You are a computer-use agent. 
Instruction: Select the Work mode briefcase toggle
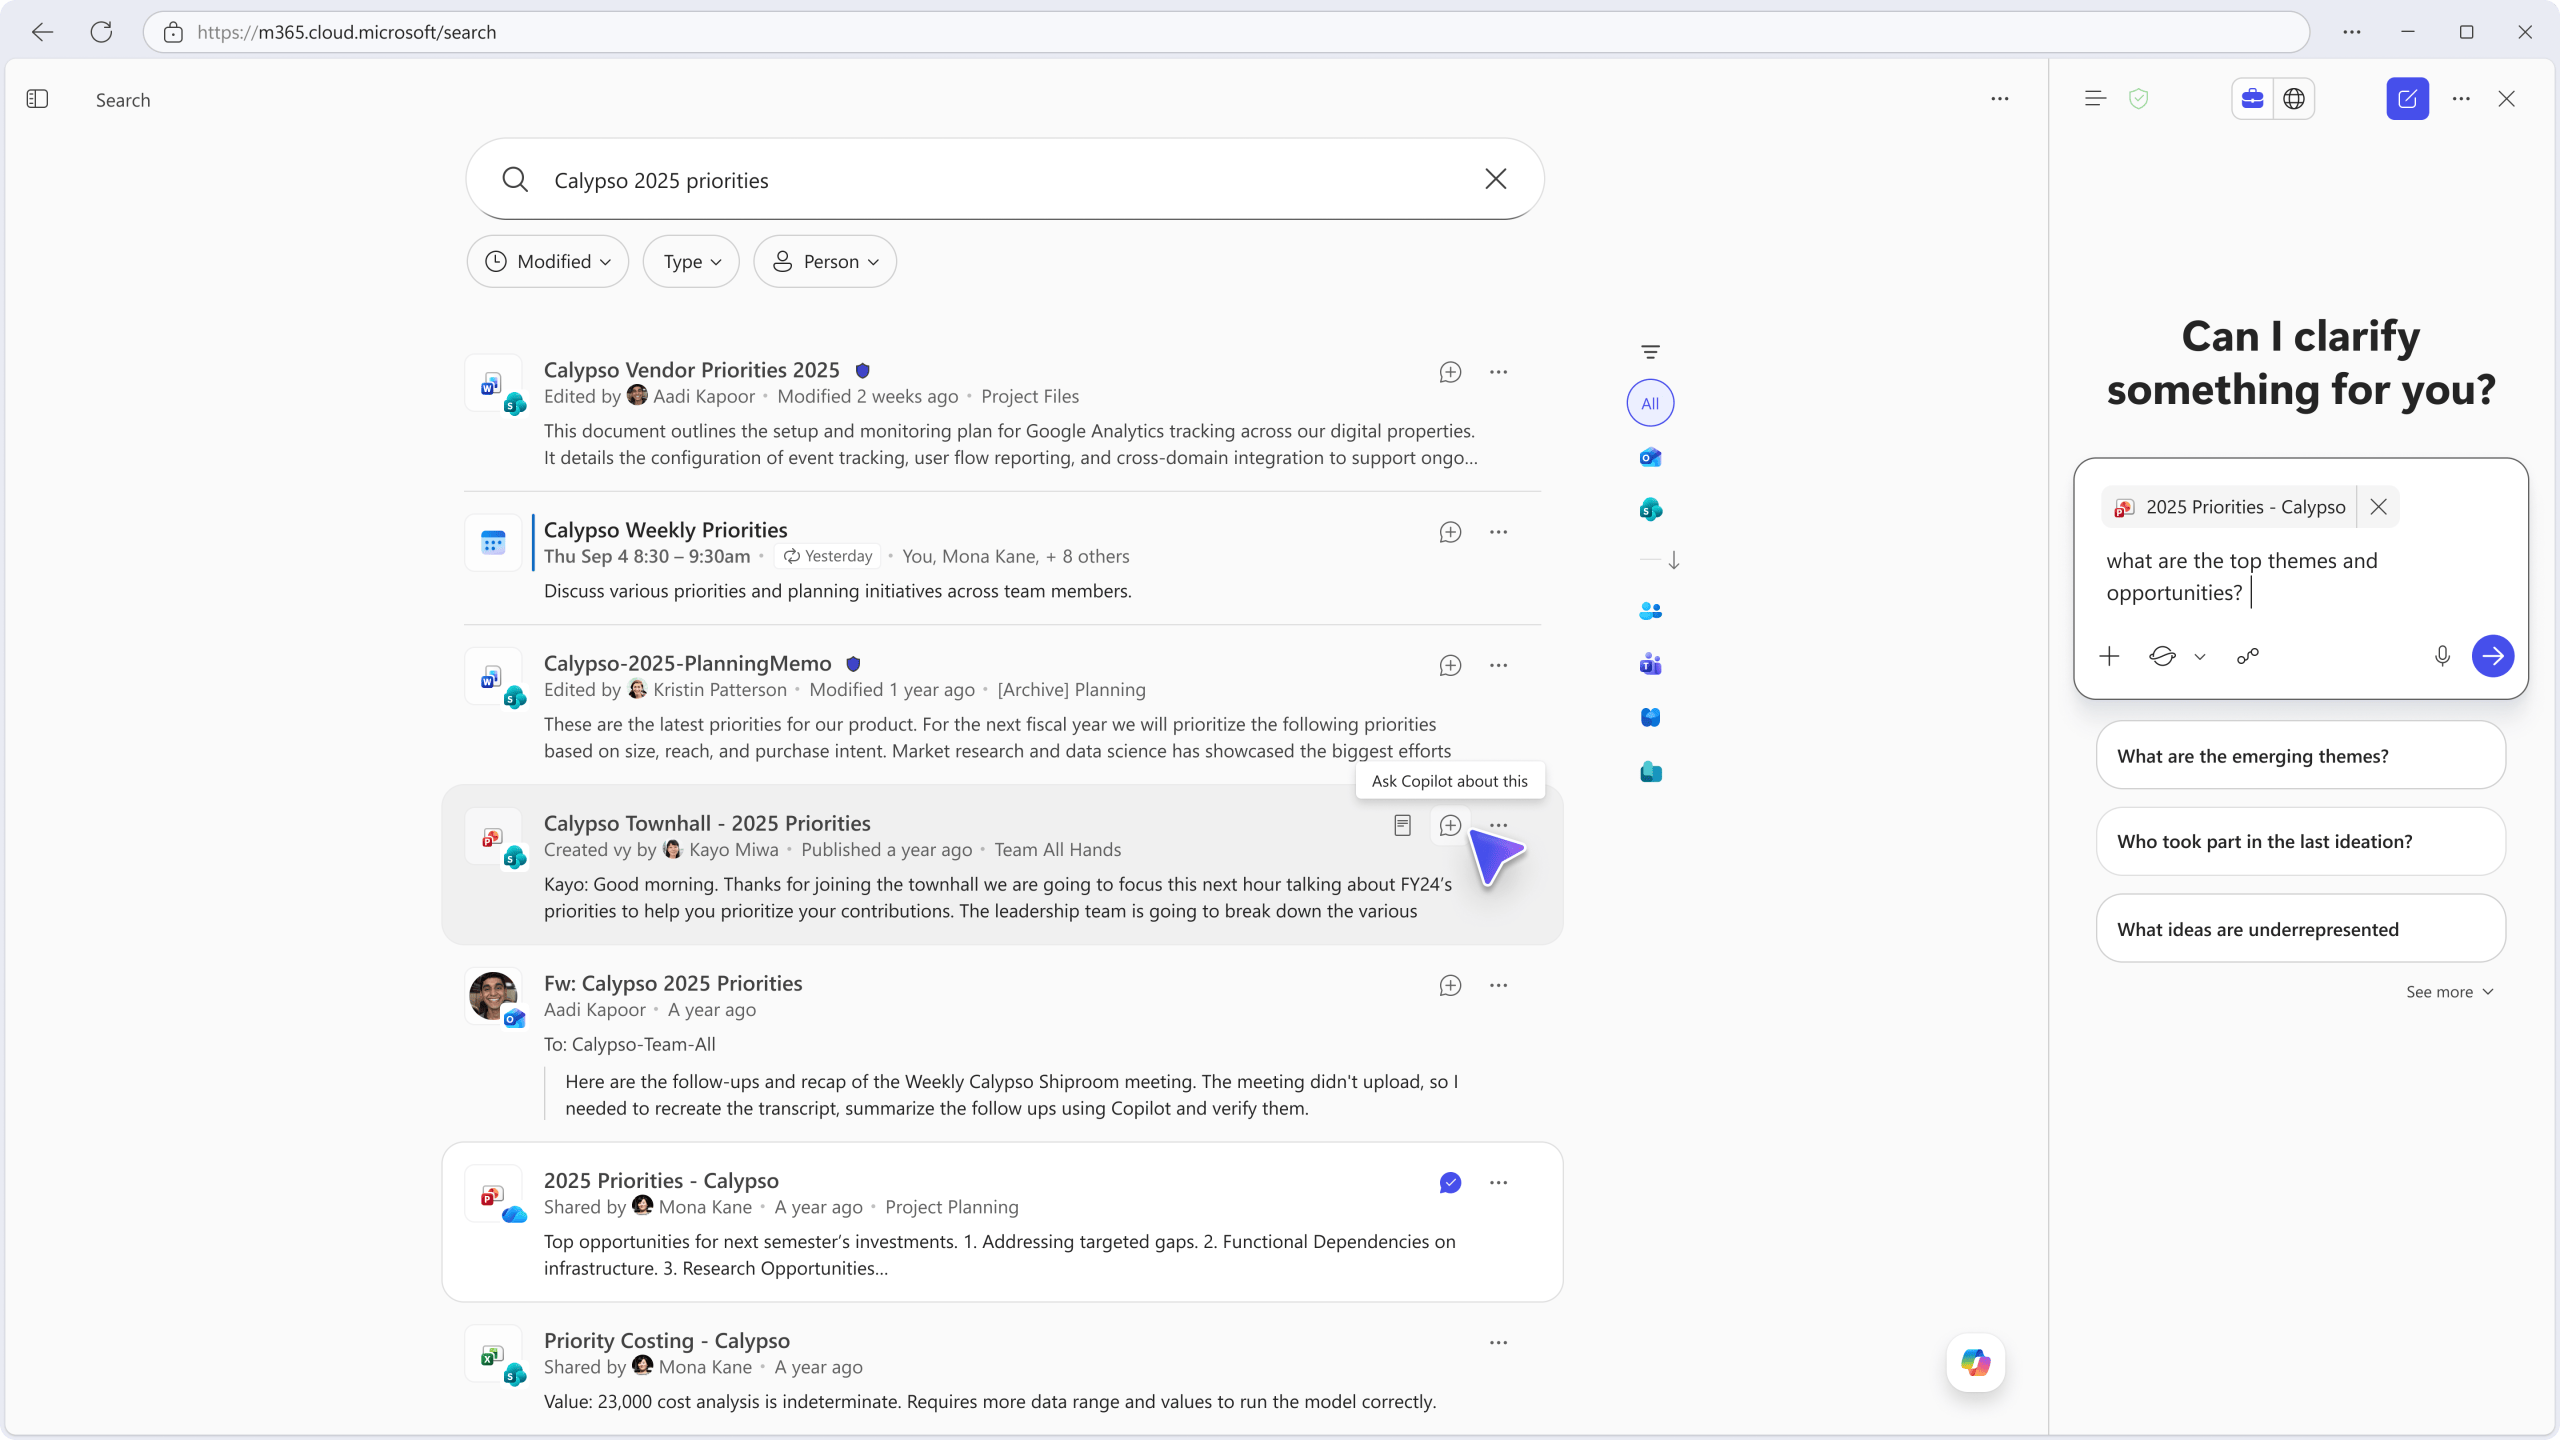2252,98
